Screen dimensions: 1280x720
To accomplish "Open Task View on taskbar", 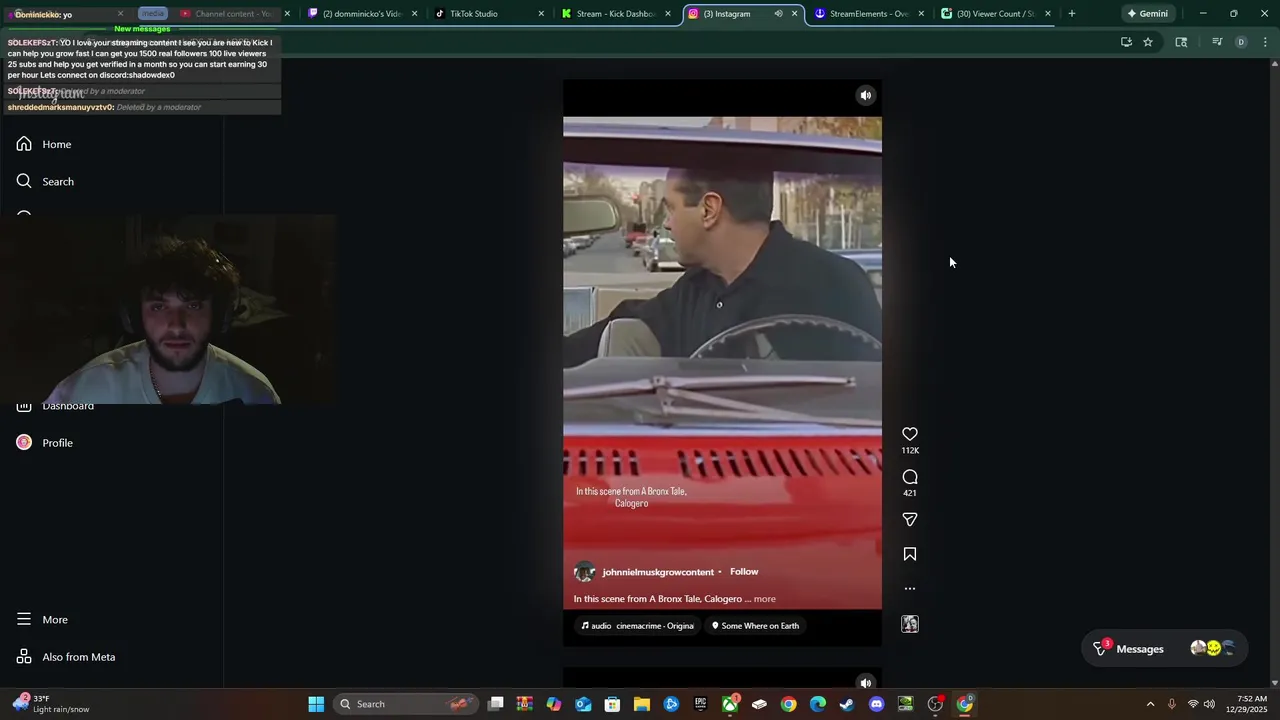I will point(496,704).
